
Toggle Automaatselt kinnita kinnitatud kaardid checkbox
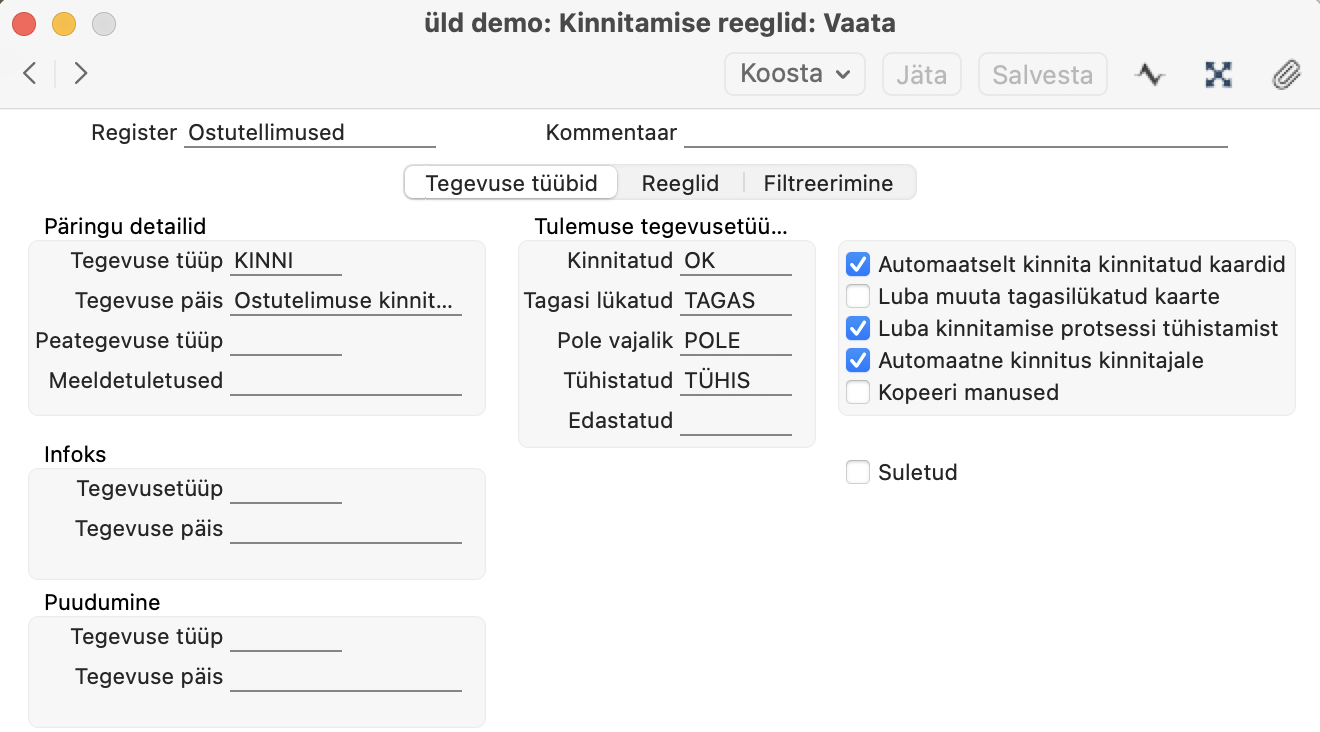coord(858,264)
